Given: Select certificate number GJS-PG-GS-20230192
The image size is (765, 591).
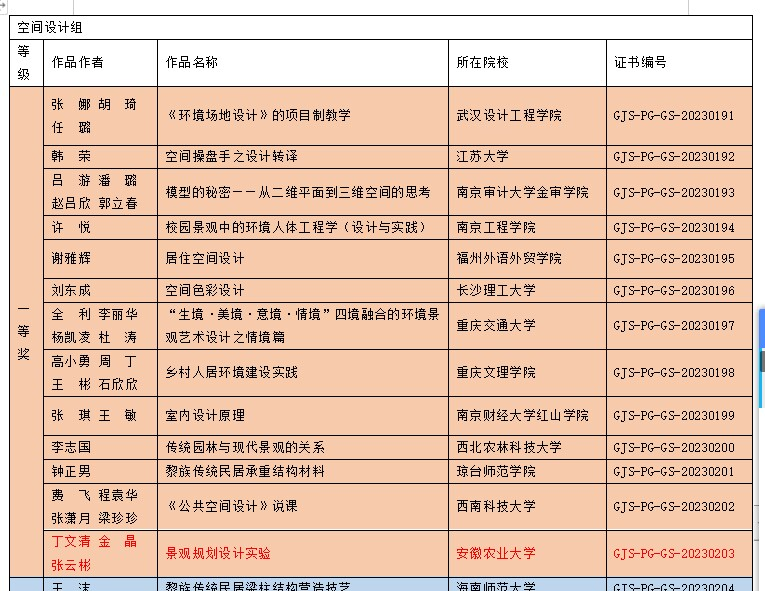Looking at the screenshot, I should (673, 157).
